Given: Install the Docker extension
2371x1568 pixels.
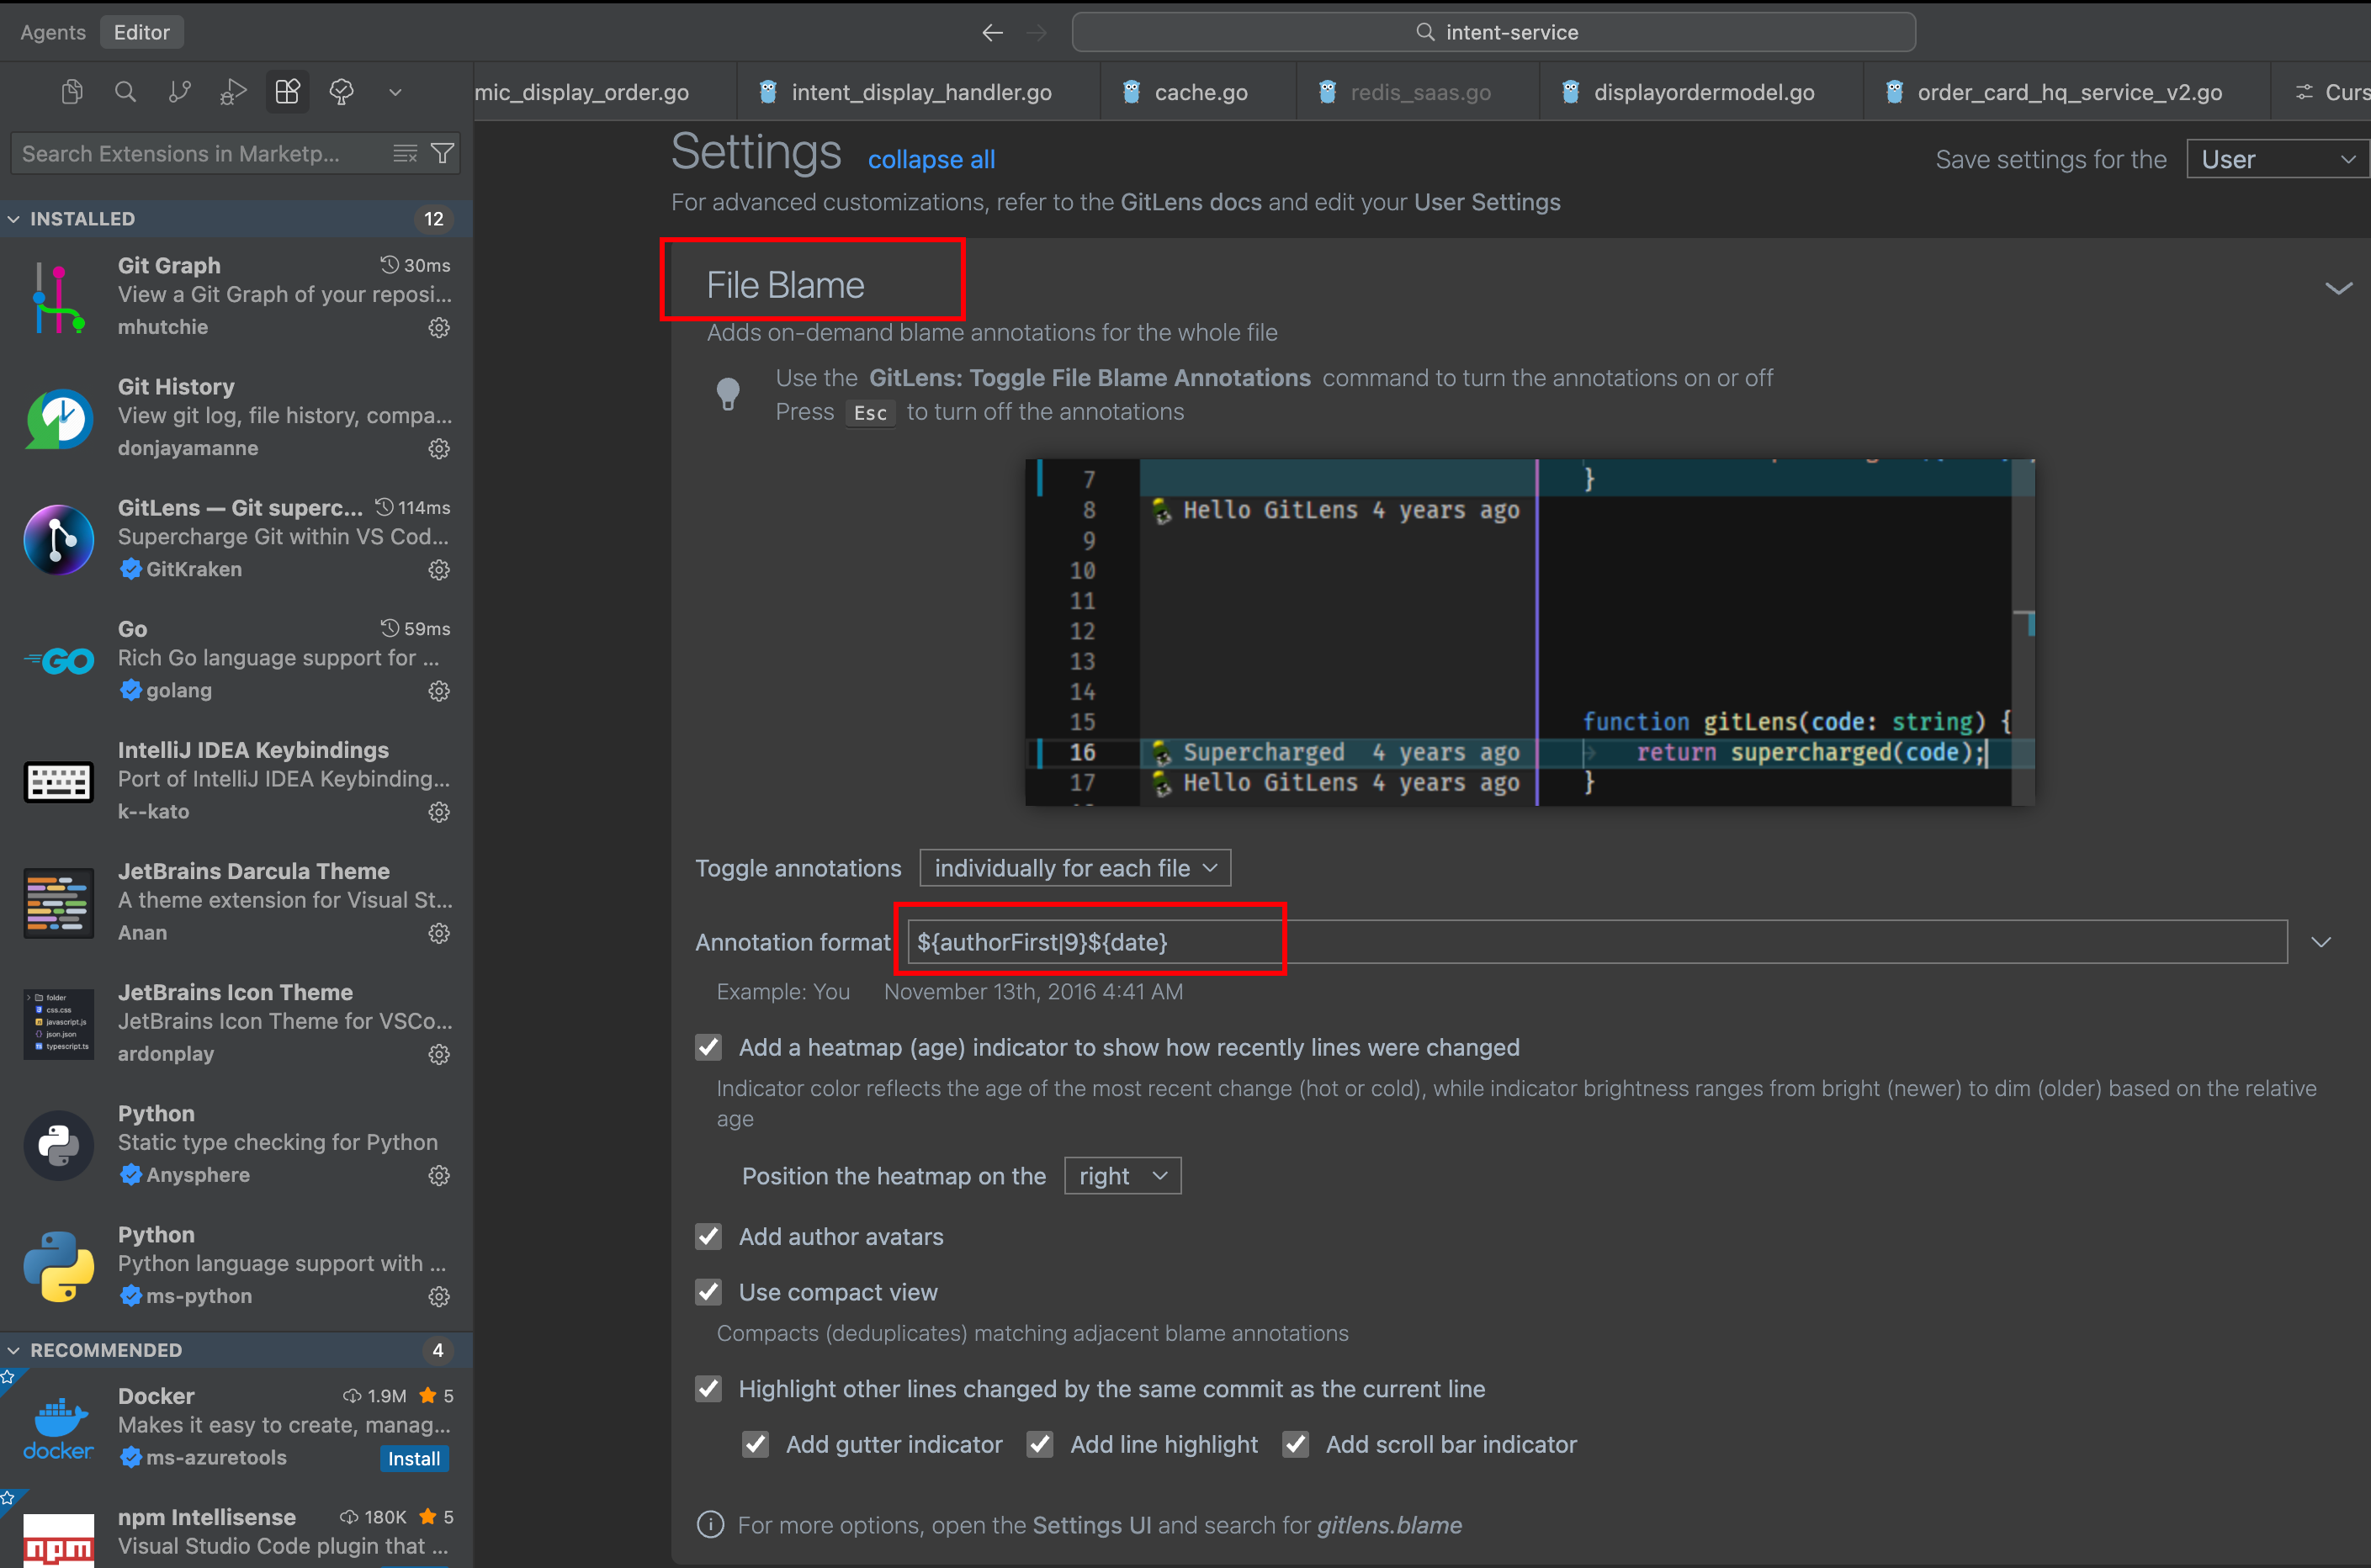Looking at the screenshot, I should coord(414,1458).
